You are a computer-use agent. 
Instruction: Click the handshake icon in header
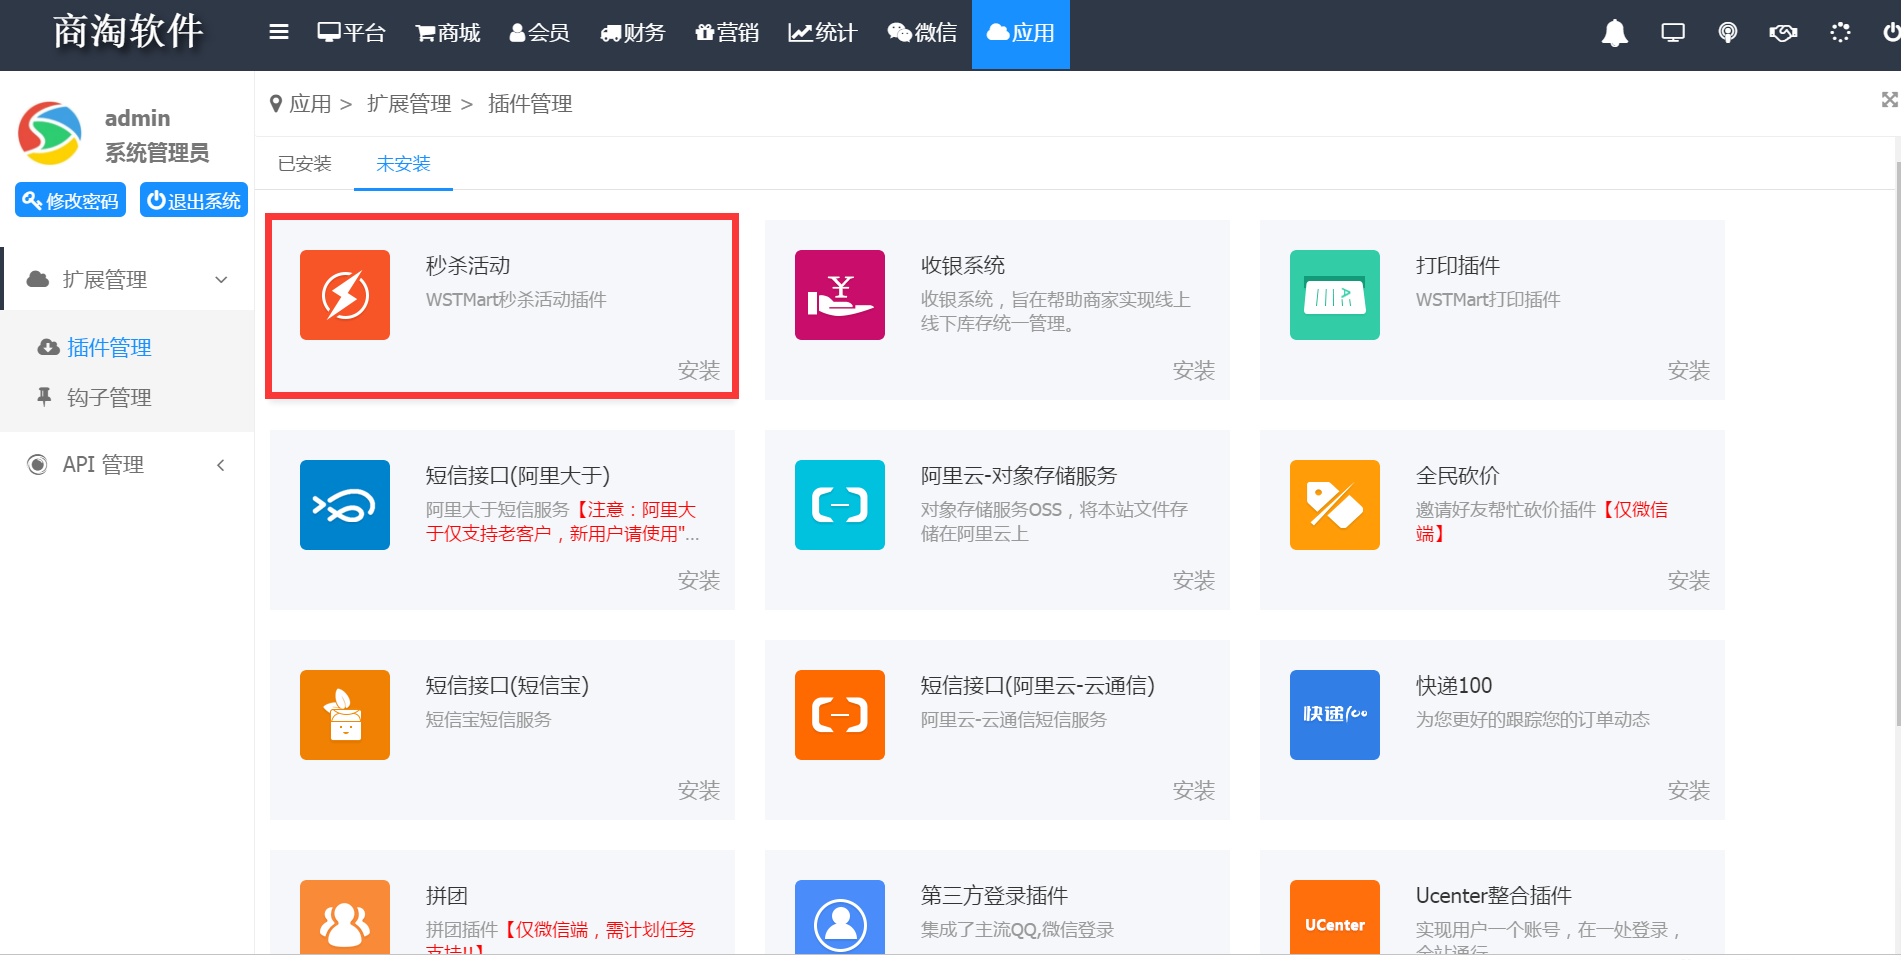point(1783,33)
